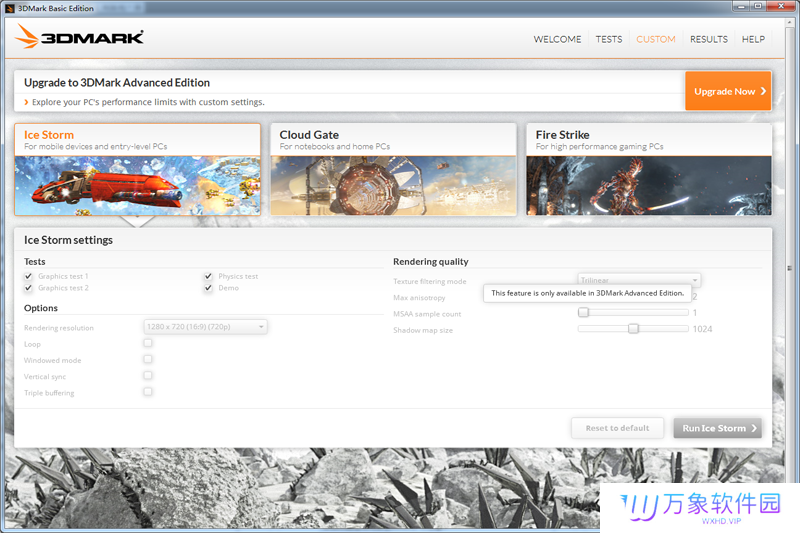
Task: Click the Max anisotropy label
Action: pos(419,297)
